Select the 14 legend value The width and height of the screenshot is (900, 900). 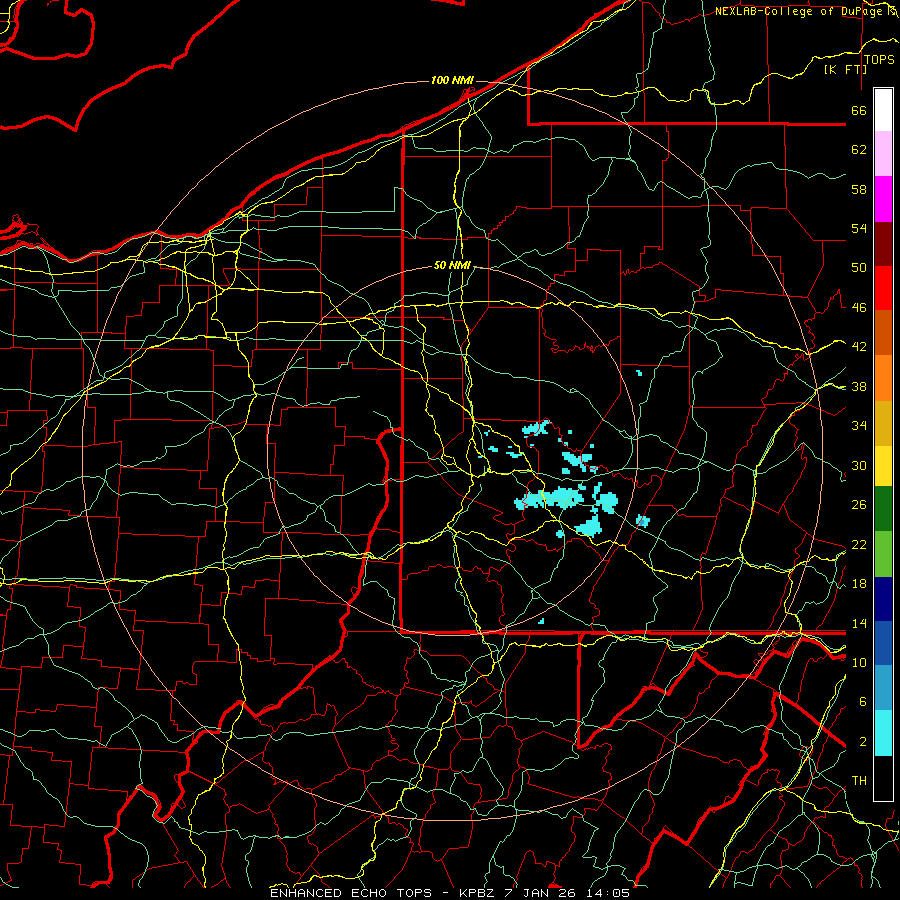click(x=859, y=623)
